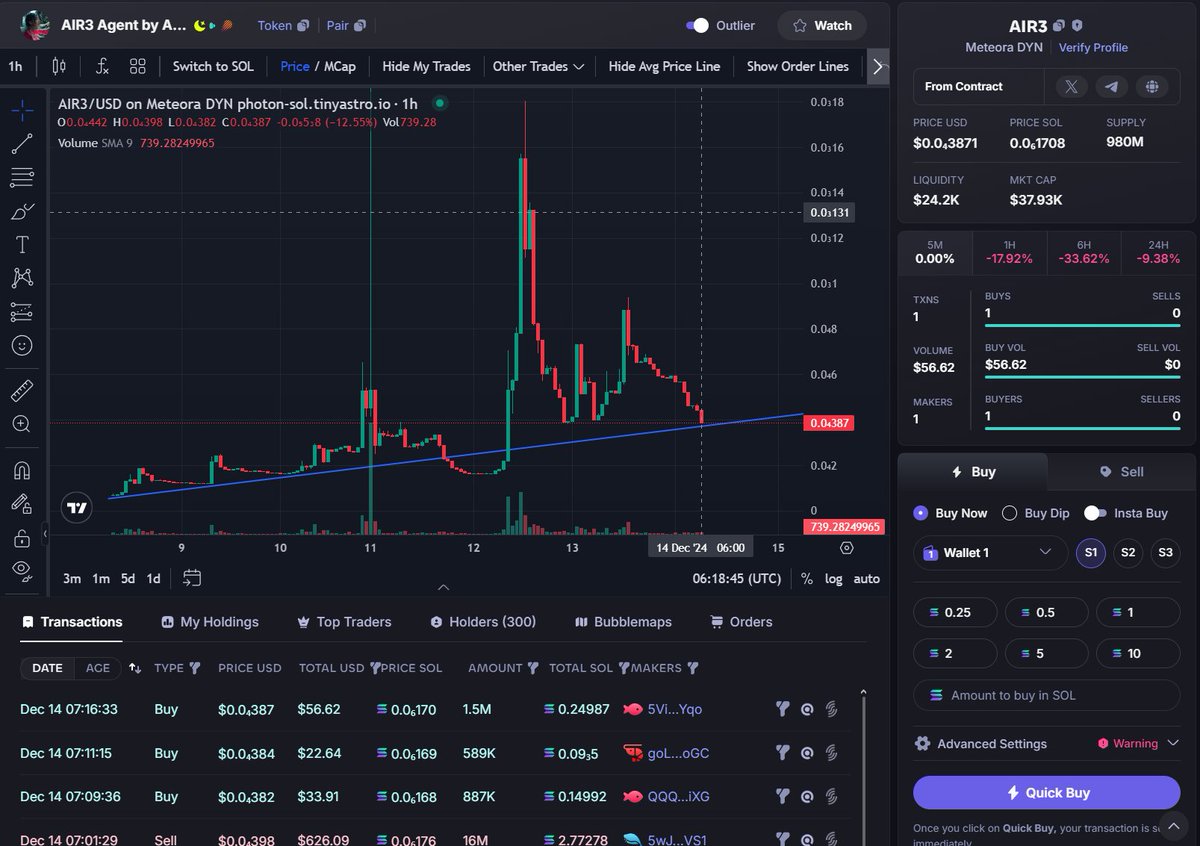Expand the Advanced Settings section
This screenshot has height=846, width=1200.
(1047, 743)
